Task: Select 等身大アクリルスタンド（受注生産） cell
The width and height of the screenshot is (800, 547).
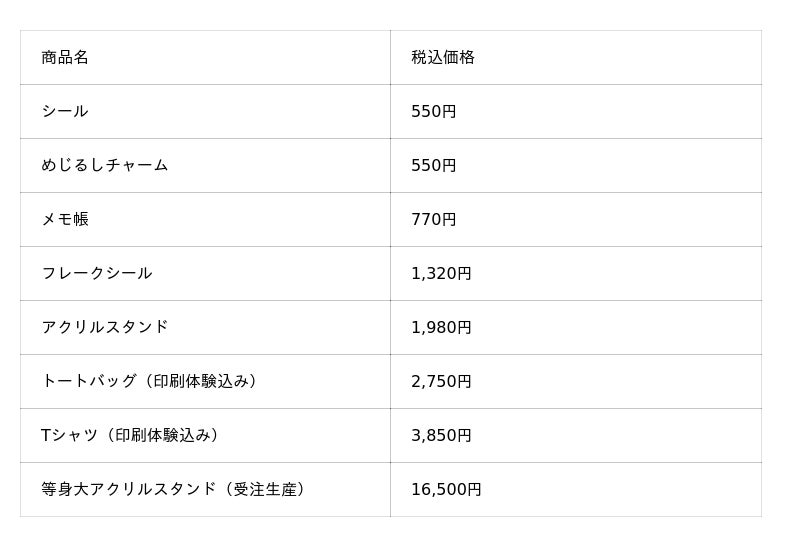Action: coord(205,489)
